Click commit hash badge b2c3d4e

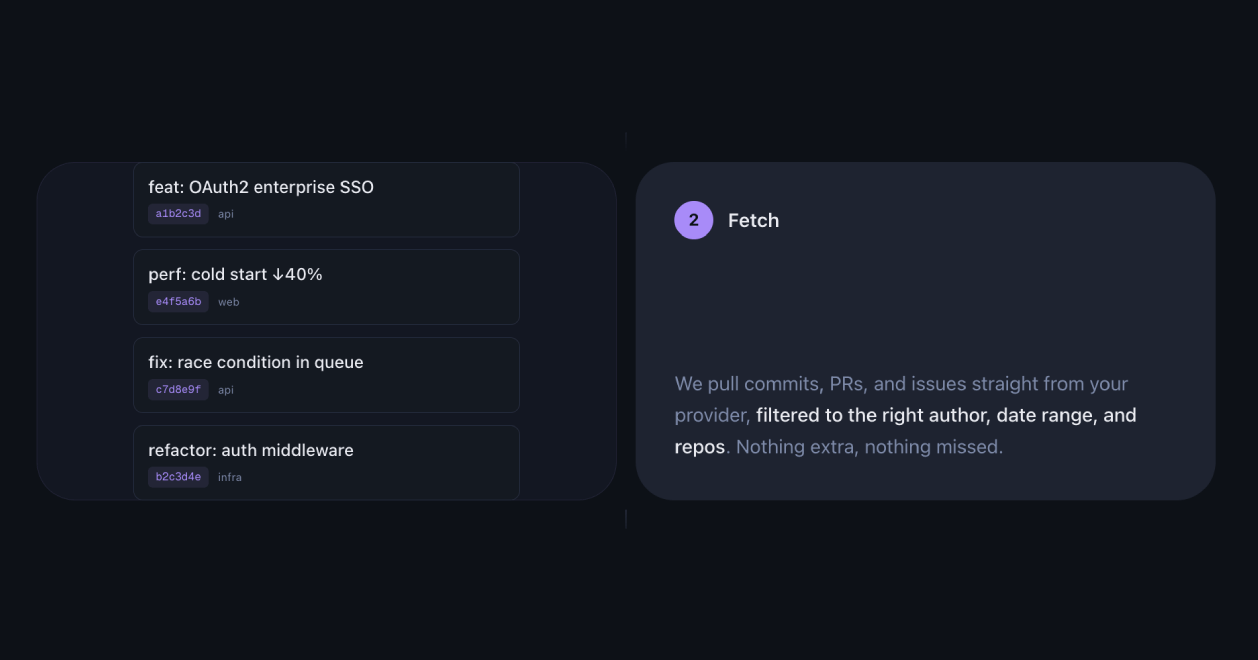pyautogui.click(x=178, y=477)
